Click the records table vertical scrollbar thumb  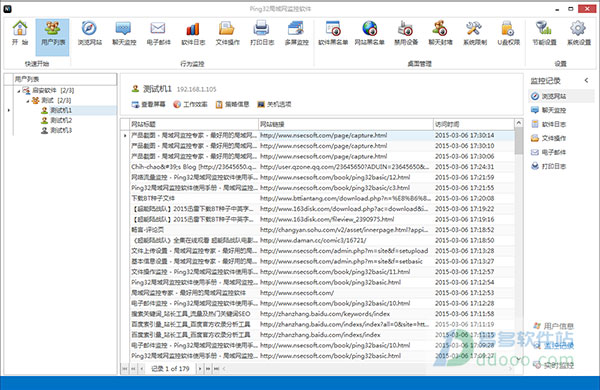pos(518,140)
